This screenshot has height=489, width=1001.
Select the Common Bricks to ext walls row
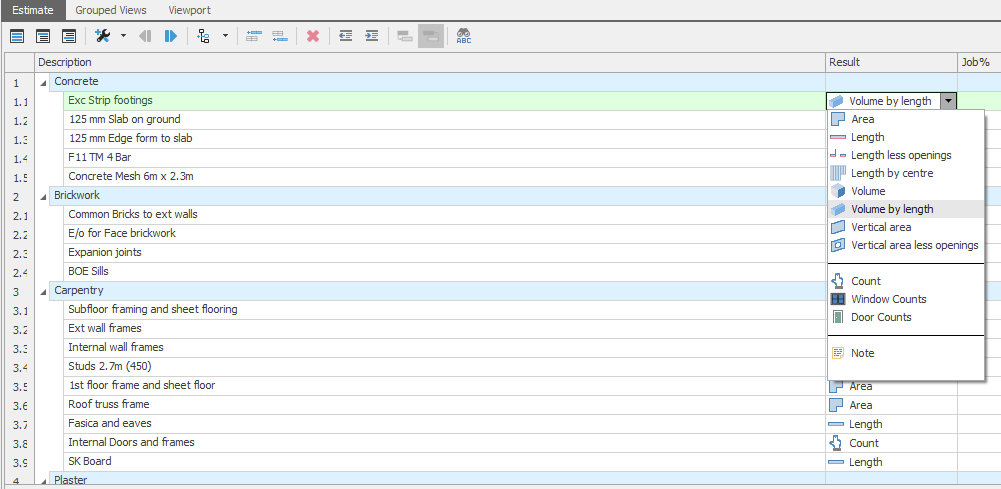click(x=133, y=214)
